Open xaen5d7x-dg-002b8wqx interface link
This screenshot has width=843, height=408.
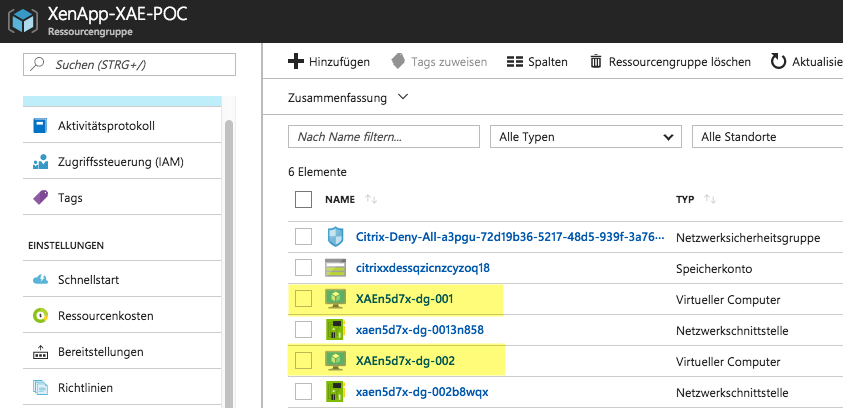[422, 391]
